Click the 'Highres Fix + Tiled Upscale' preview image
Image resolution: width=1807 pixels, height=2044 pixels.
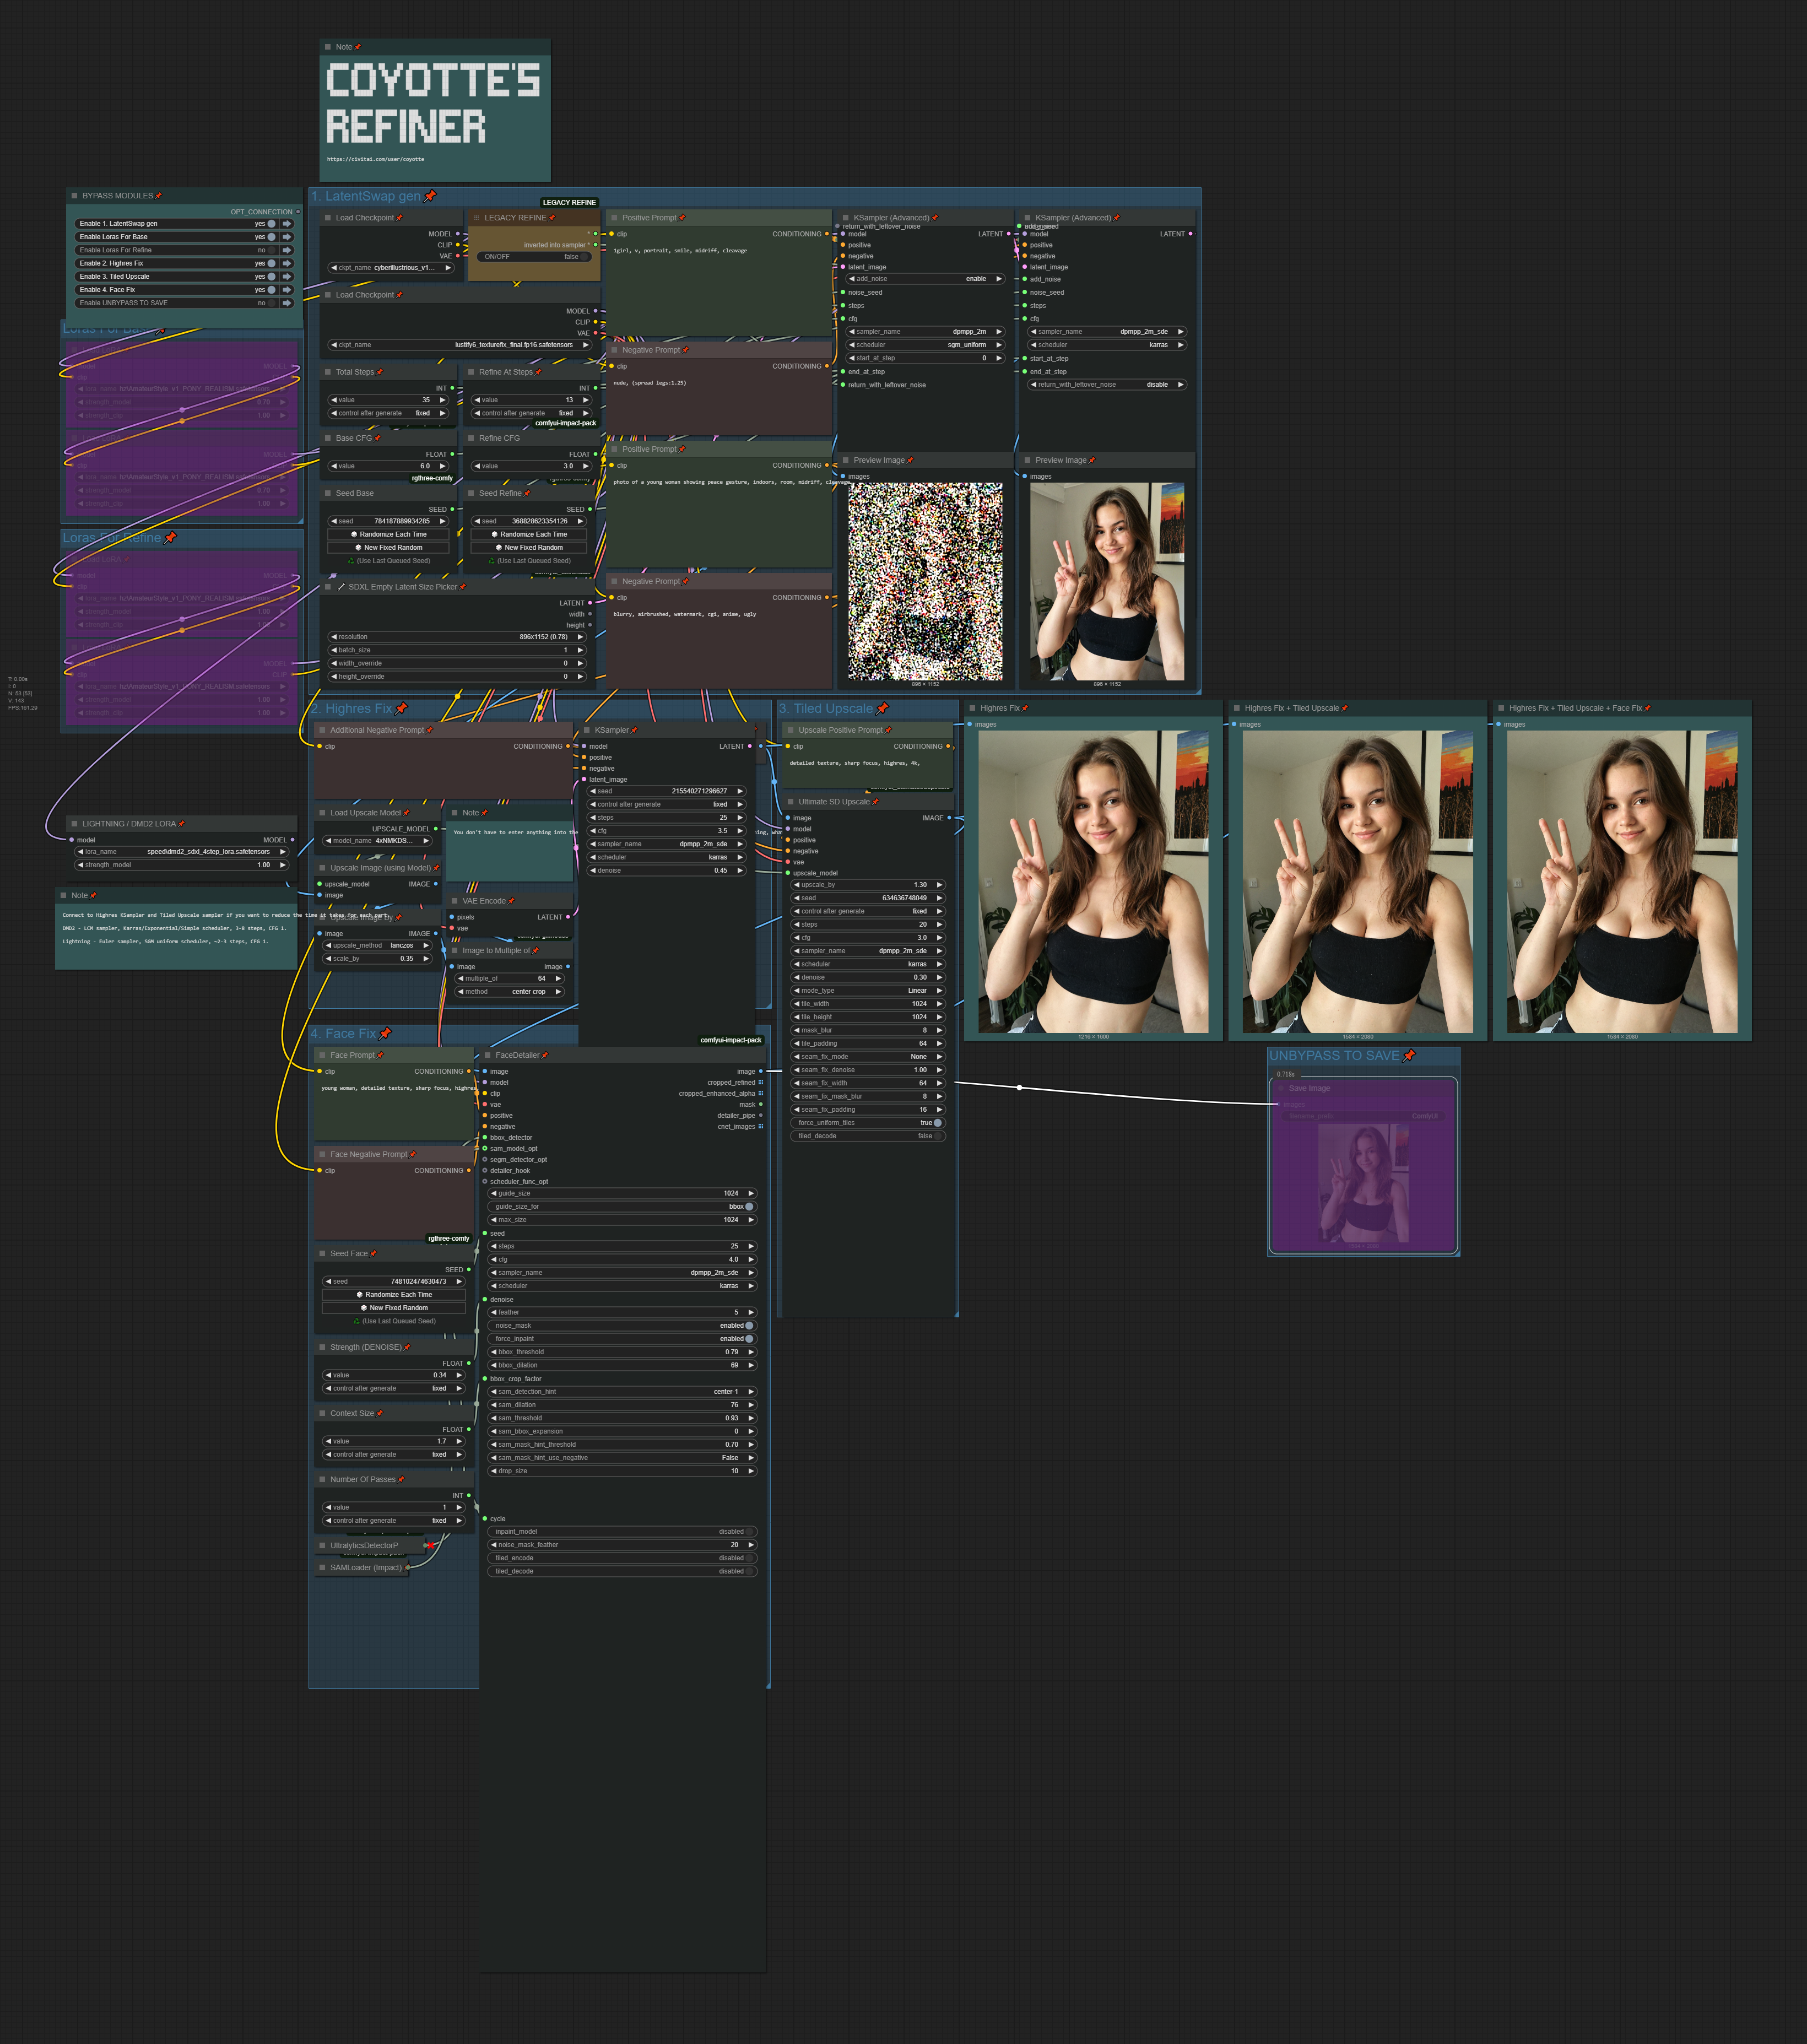[x=1357, y=882]
